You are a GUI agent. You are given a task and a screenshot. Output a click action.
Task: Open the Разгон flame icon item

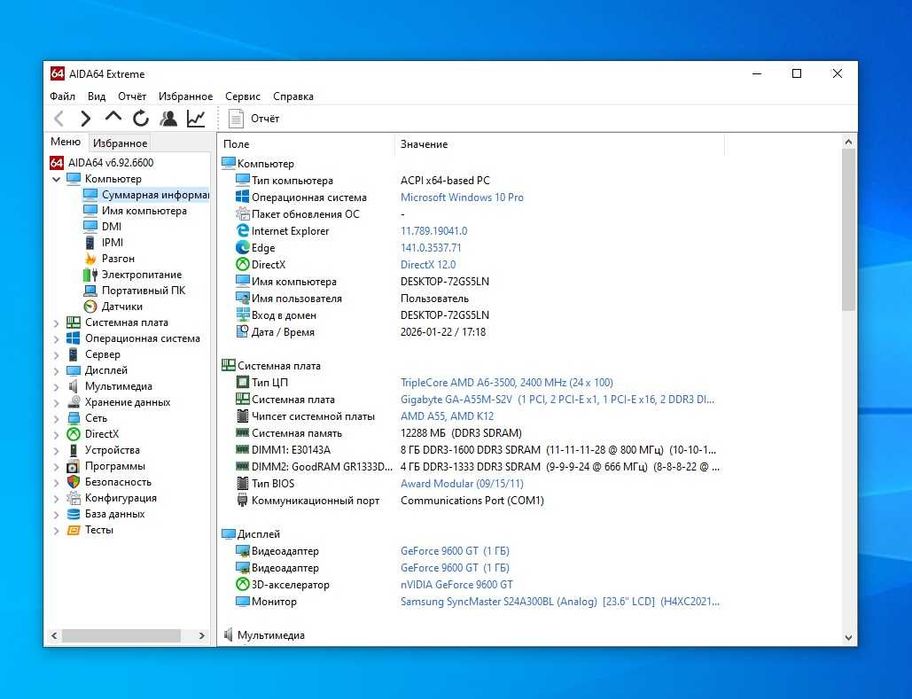tap(90, 258)
